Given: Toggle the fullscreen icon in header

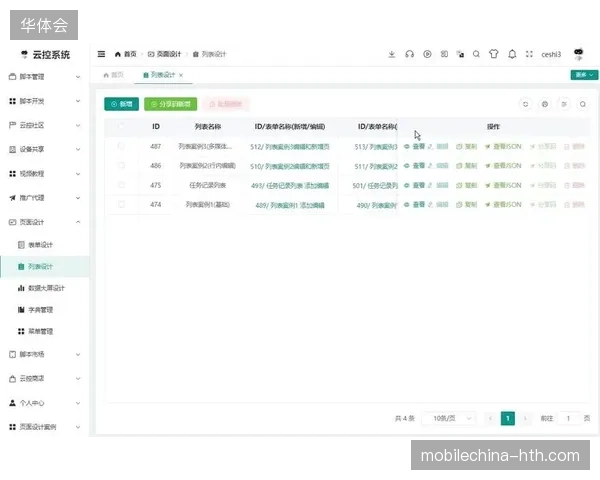Looking at the screenshot, I should 529,54.
